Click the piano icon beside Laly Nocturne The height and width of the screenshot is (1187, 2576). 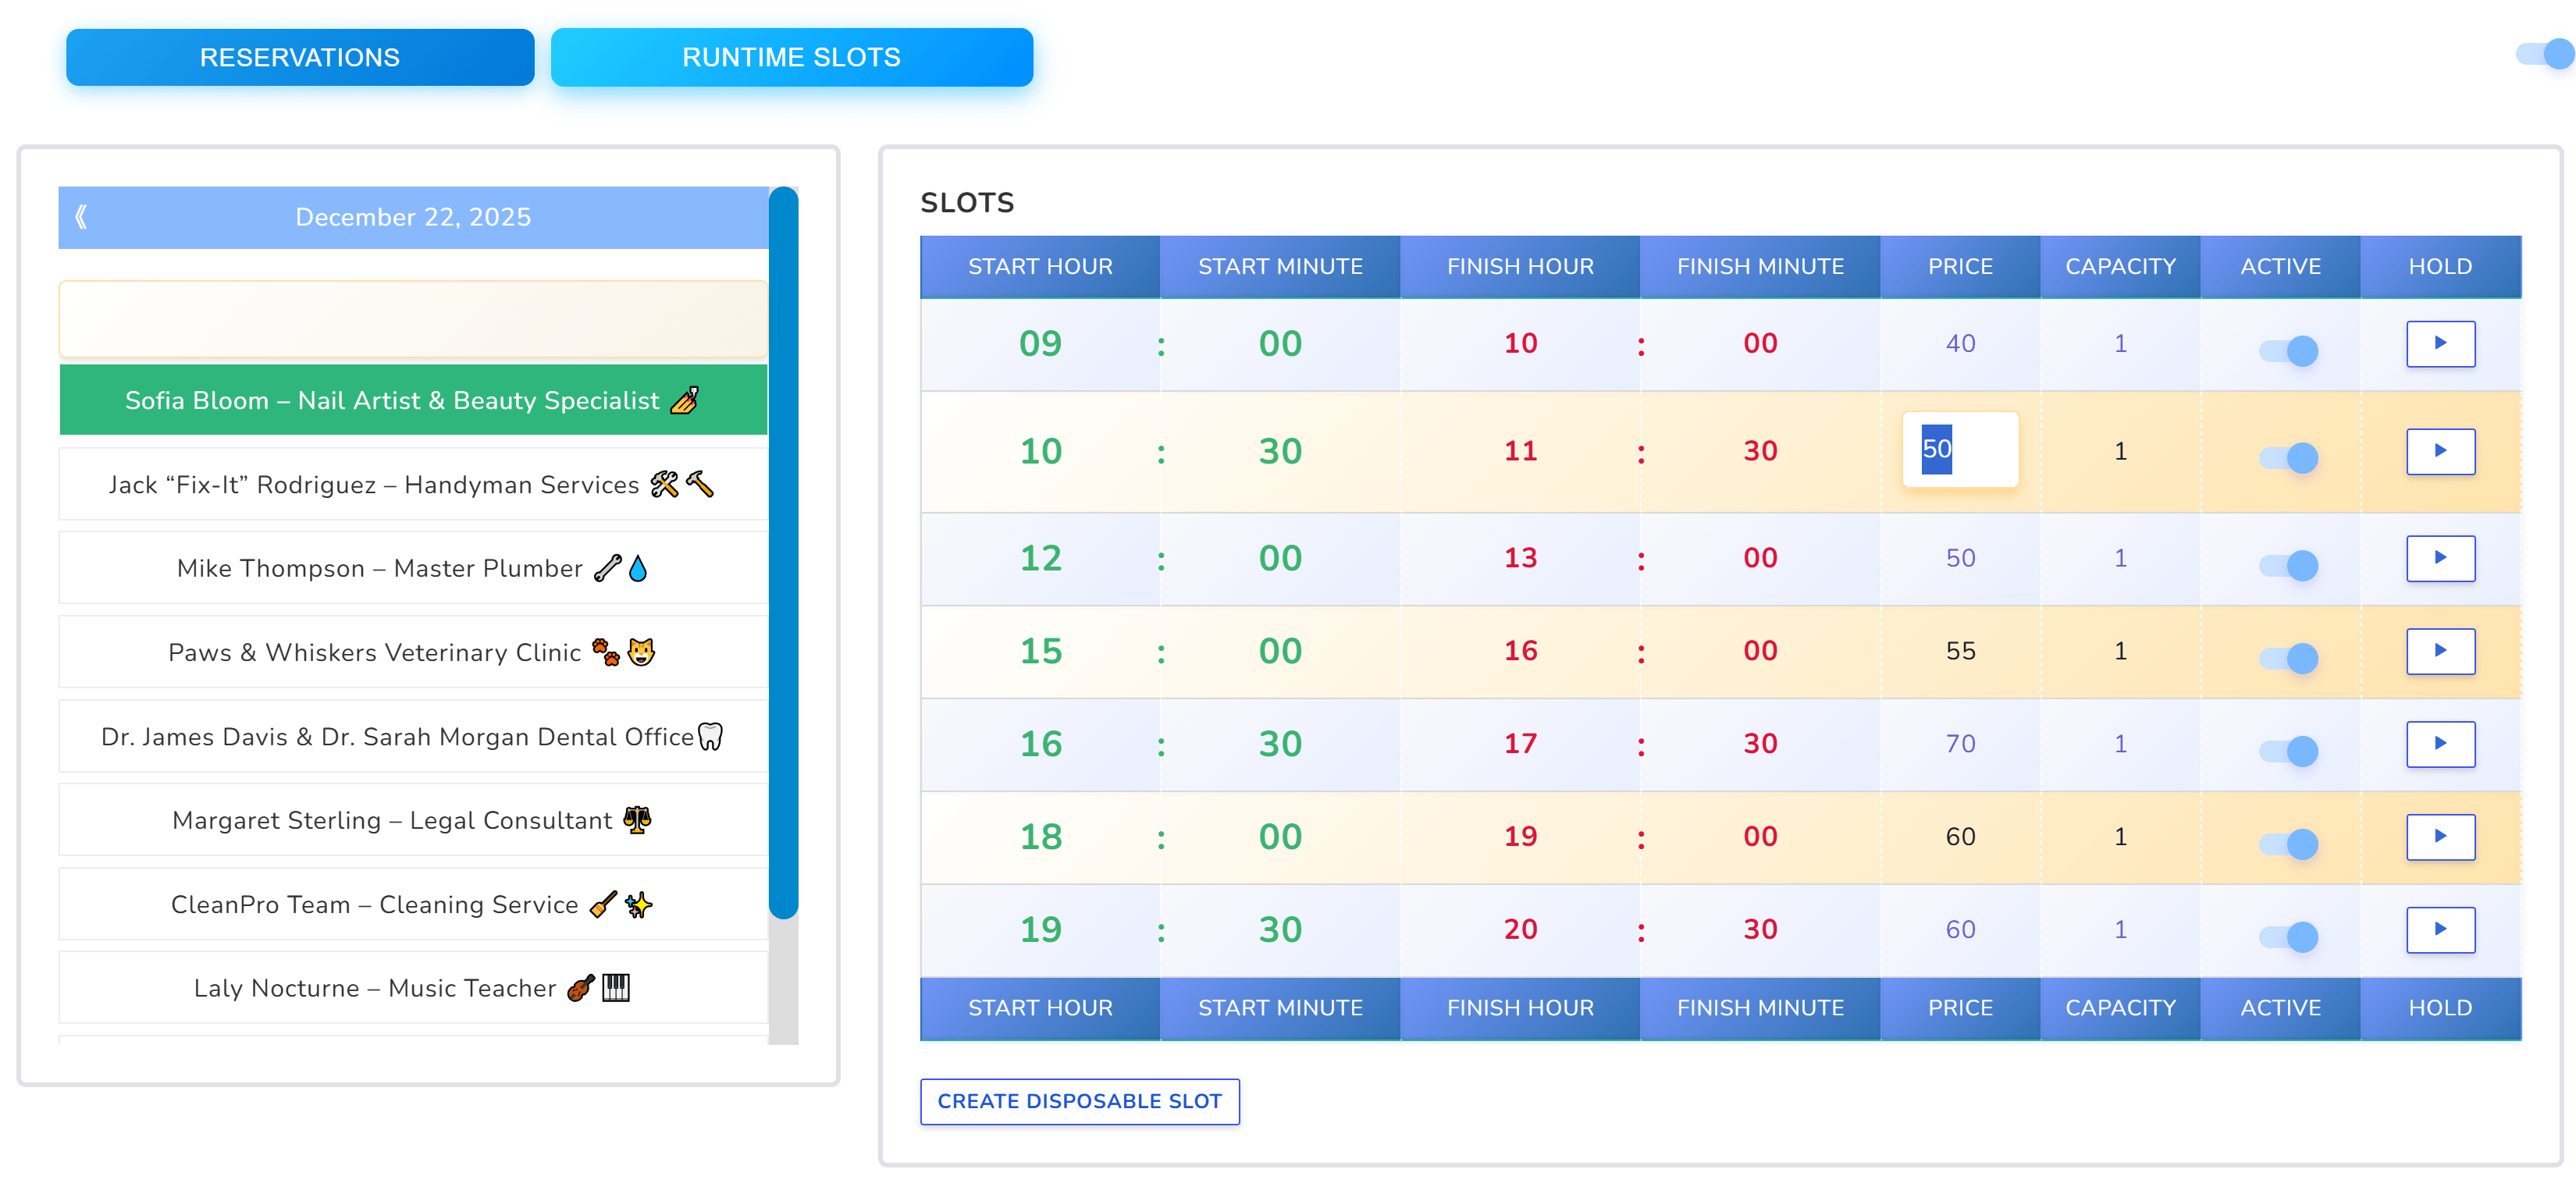click(615, 988)
